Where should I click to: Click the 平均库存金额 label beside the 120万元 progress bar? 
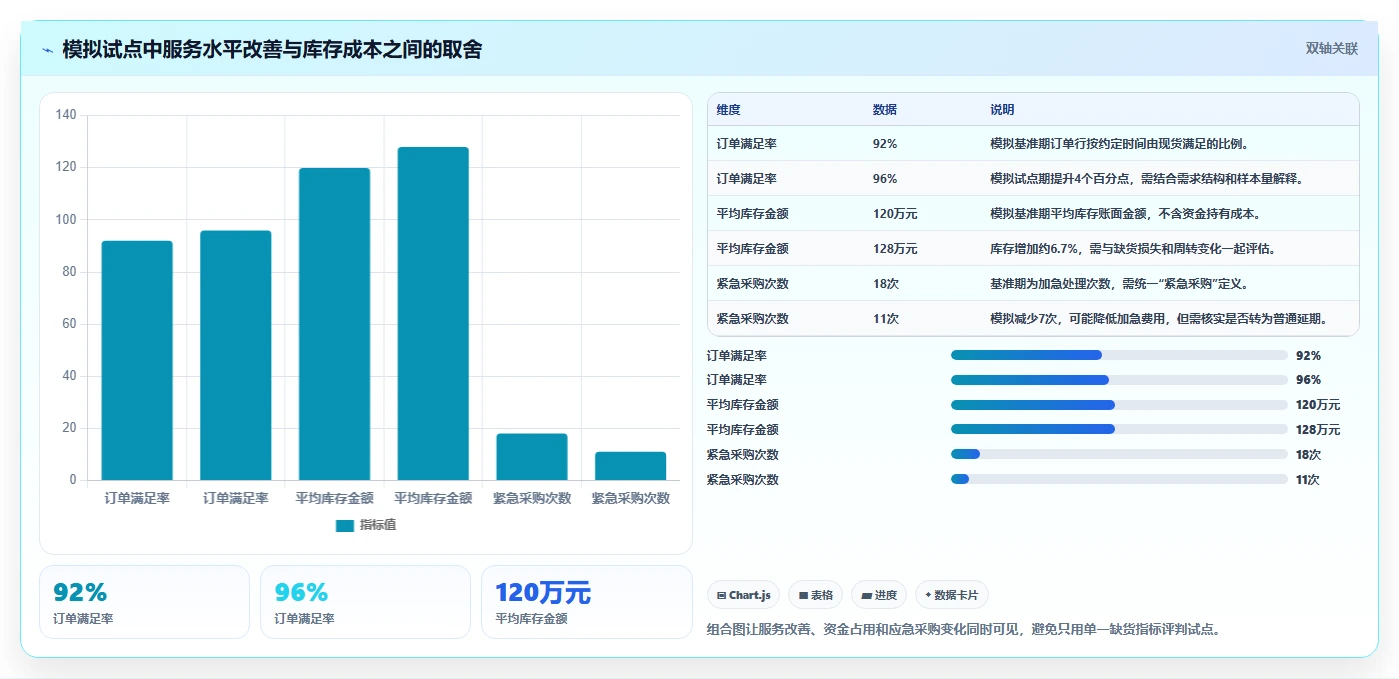pos(743,405)
